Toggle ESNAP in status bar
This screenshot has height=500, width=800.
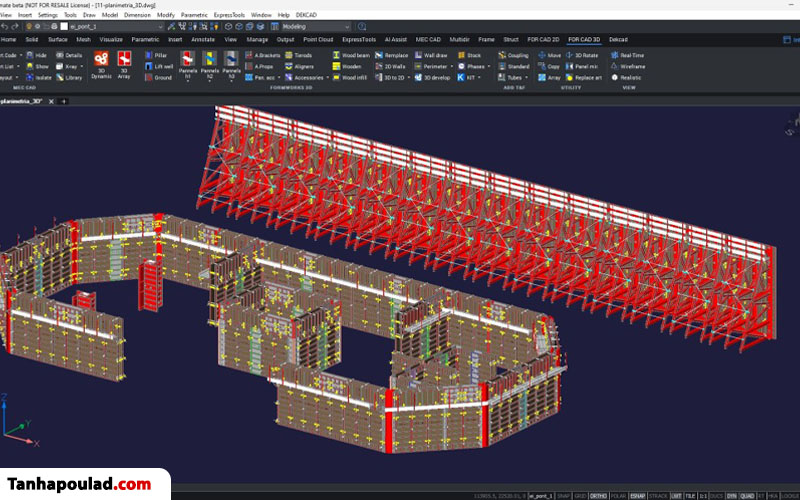638,495
